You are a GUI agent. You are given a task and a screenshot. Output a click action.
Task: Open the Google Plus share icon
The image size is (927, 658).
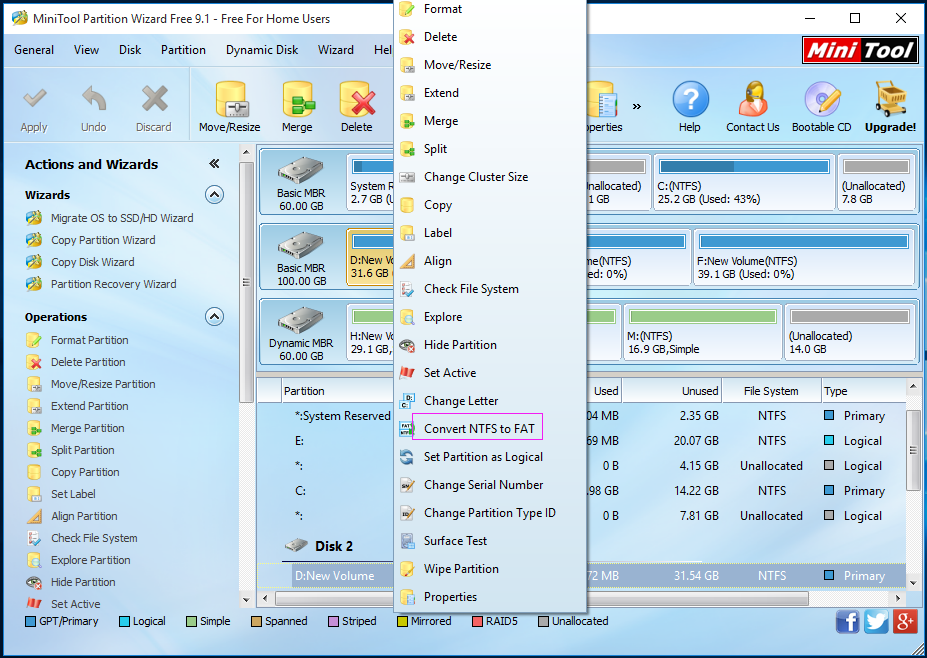(x=905, y=622)
